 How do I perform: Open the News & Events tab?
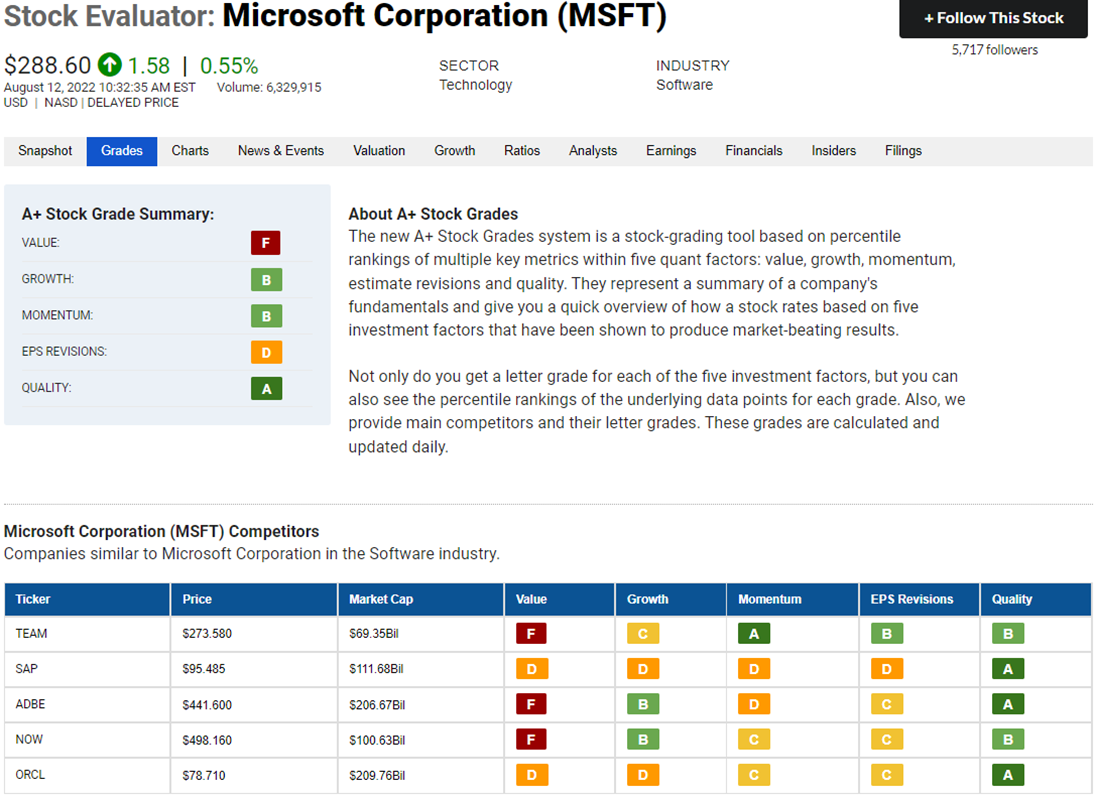[x=281, y=151]
